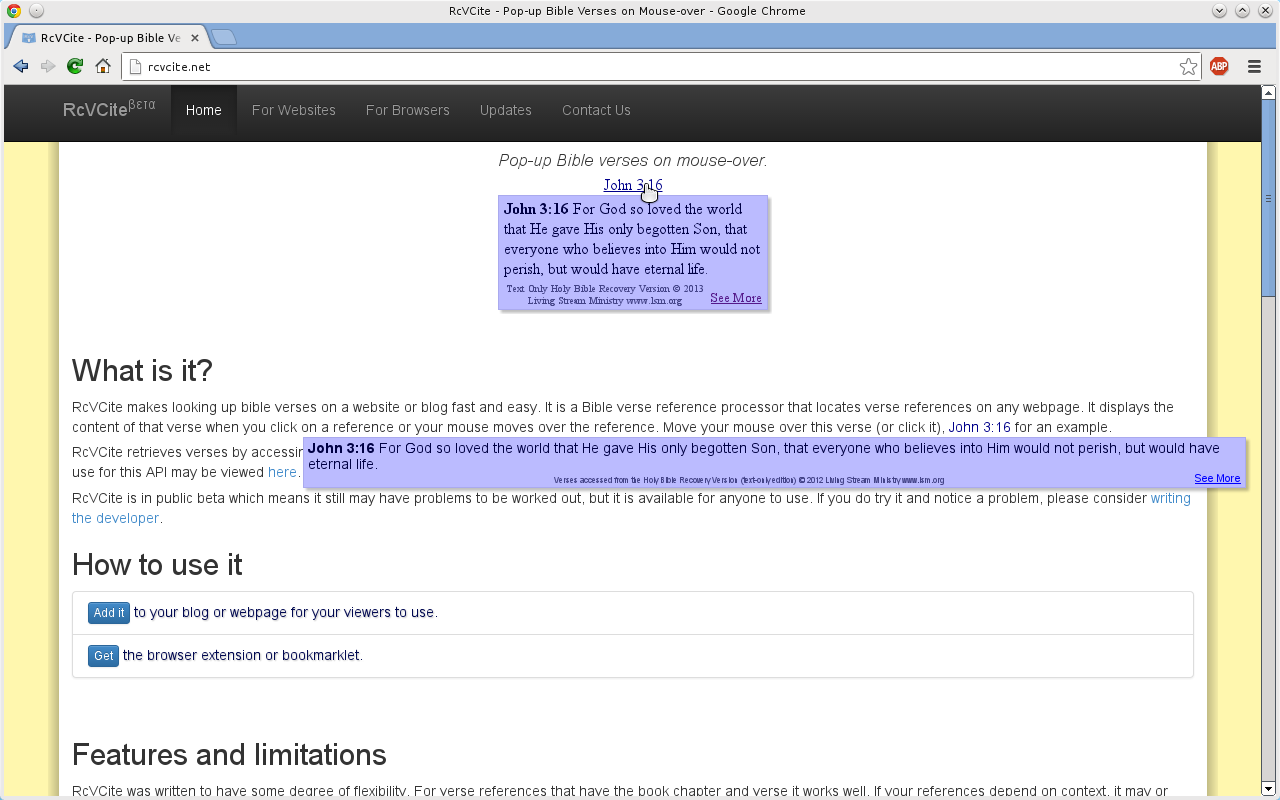
Task: Click window menu button in title bar
Action: pos(36,11)
